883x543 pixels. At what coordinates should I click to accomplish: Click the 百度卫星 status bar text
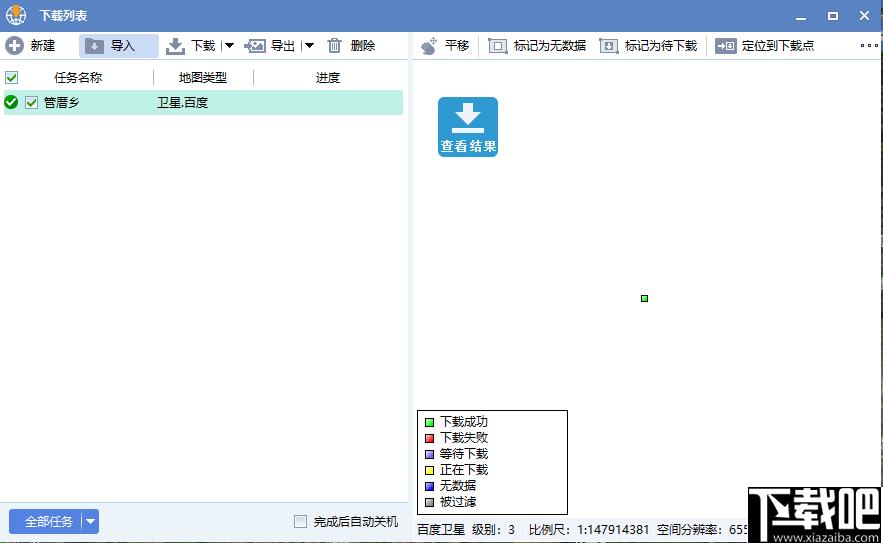click(x=441, y=529)
